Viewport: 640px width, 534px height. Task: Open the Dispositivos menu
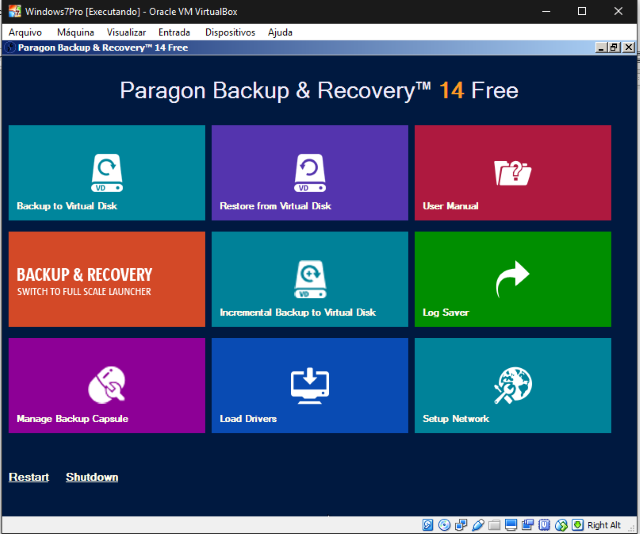230,32
